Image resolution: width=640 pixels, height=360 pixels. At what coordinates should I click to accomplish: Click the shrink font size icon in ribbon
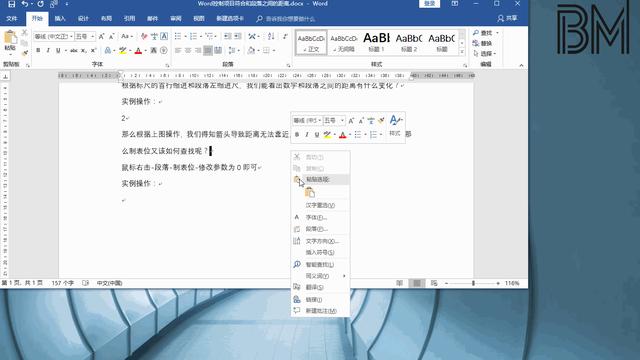click(111, 36)
